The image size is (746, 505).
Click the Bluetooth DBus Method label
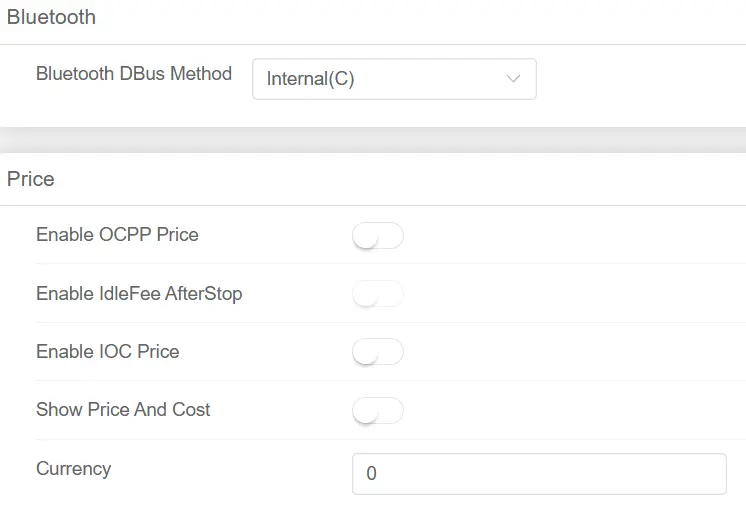[x=134, y=73]
